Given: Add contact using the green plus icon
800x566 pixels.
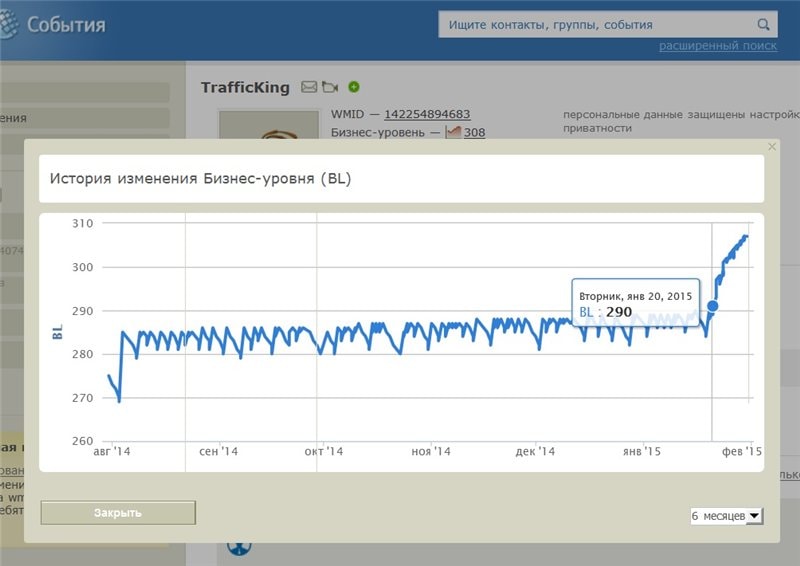Looking at the screenshot, I should [x=354, y=87].
